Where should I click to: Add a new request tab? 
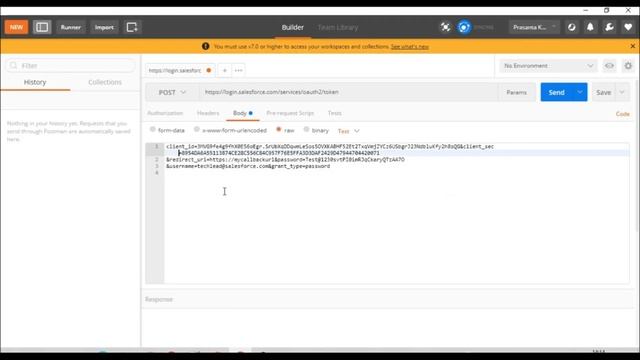tap(224, 70)
